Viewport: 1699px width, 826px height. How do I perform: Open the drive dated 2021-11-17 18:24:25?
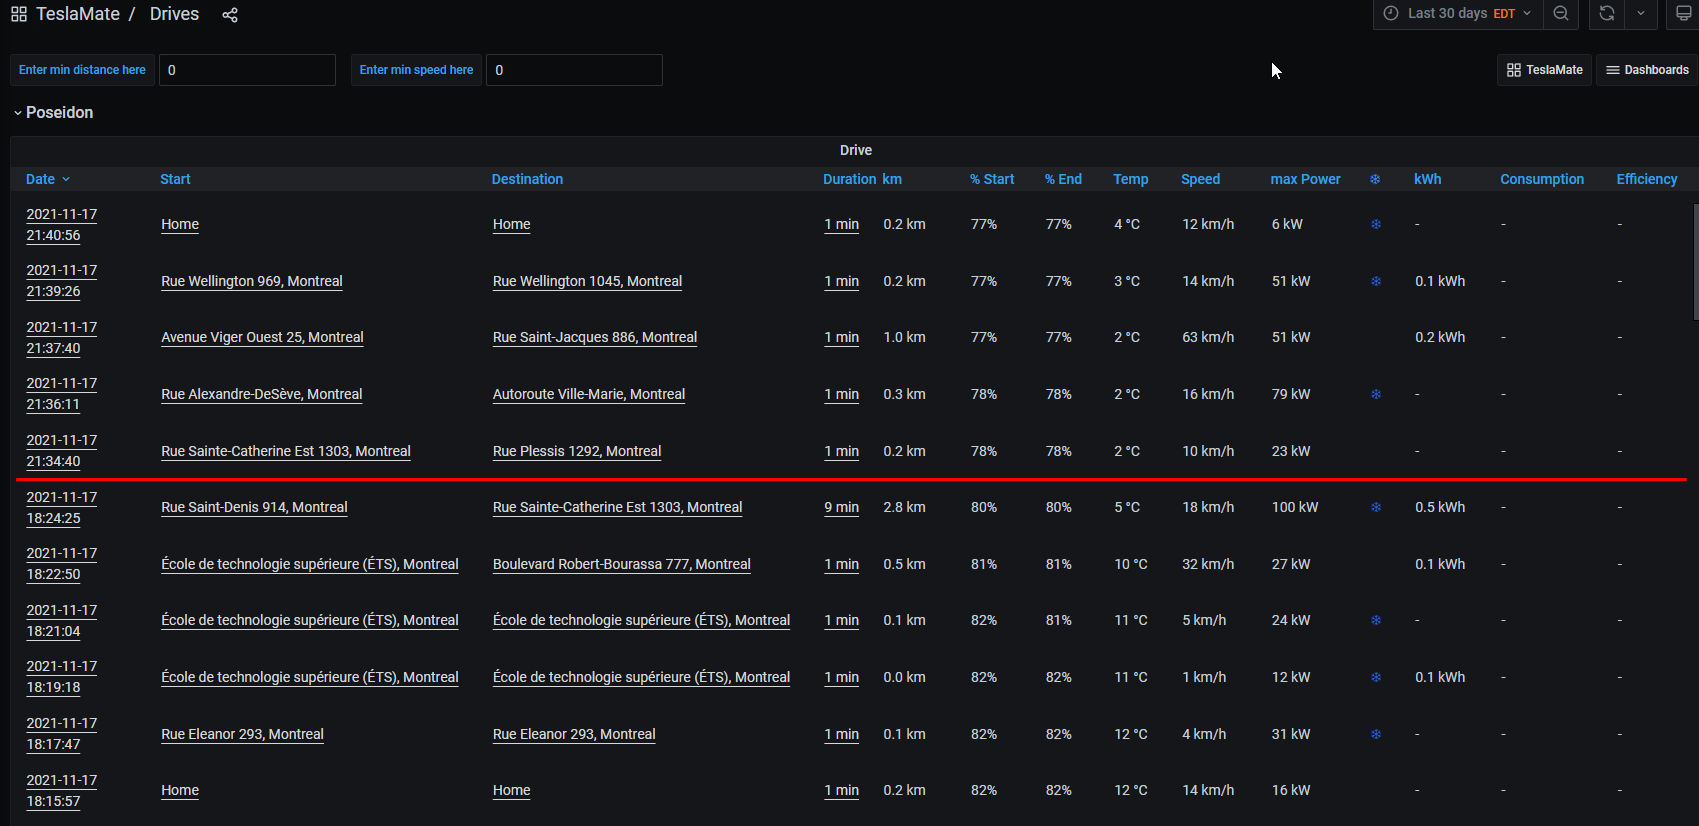[61, 508]
